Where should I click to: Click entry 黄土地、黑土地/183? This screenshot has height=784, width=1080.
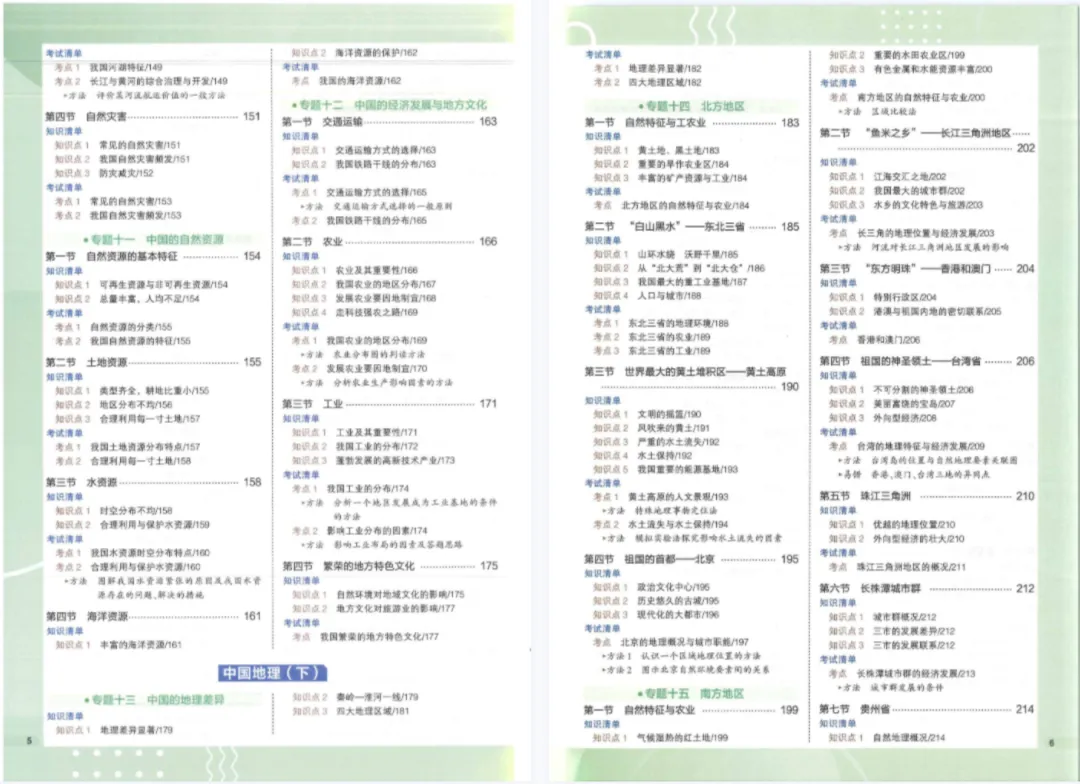[x=678, y=149]
